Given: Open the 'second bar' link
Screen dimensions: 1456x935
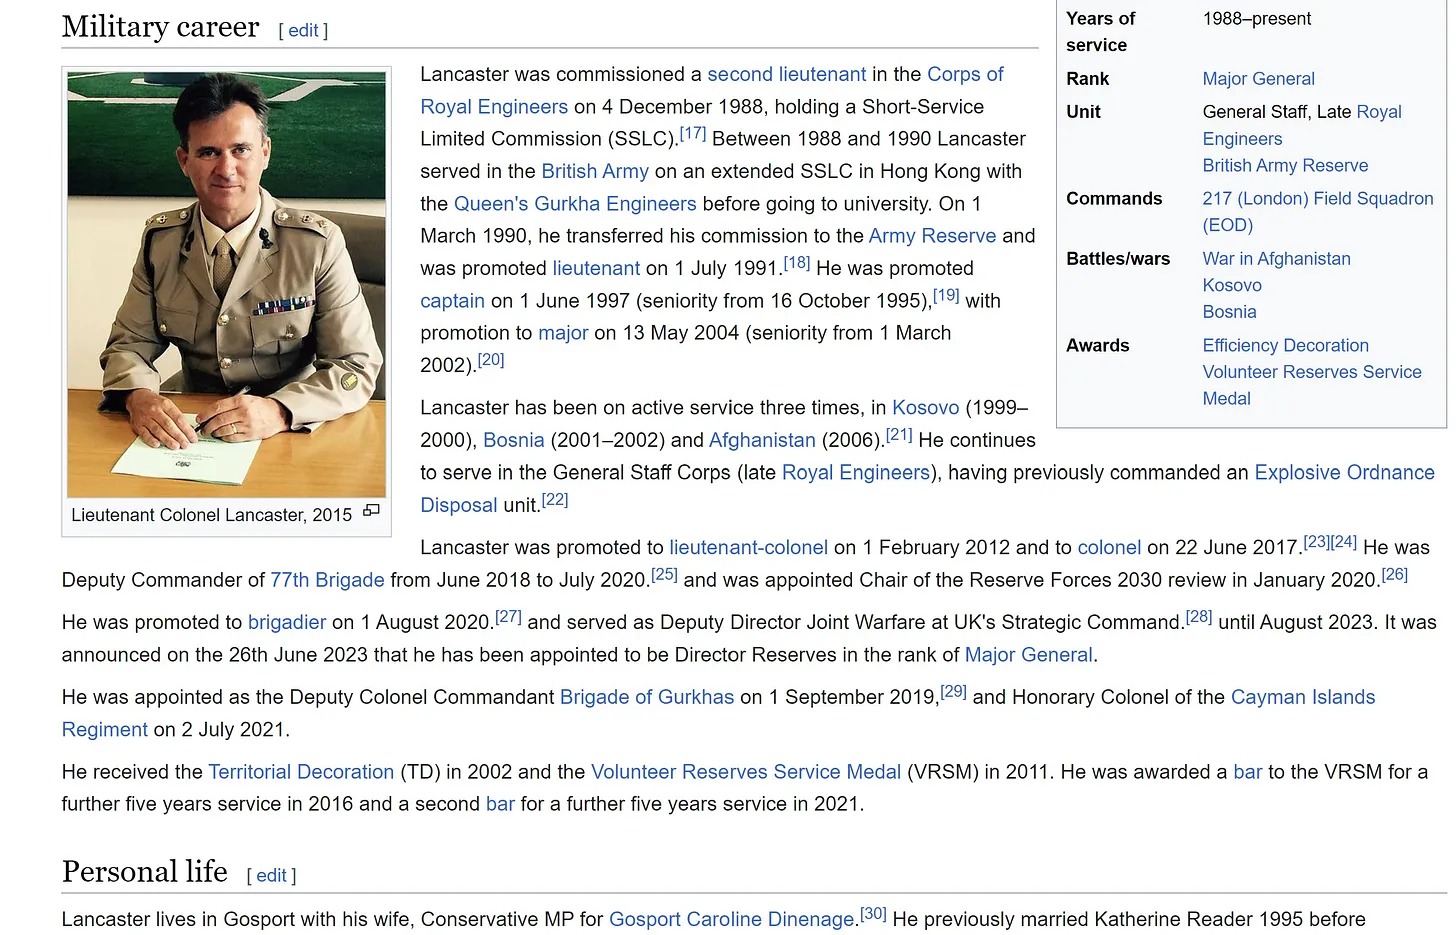Looking at the screenshot, I should tap(500, 804).
